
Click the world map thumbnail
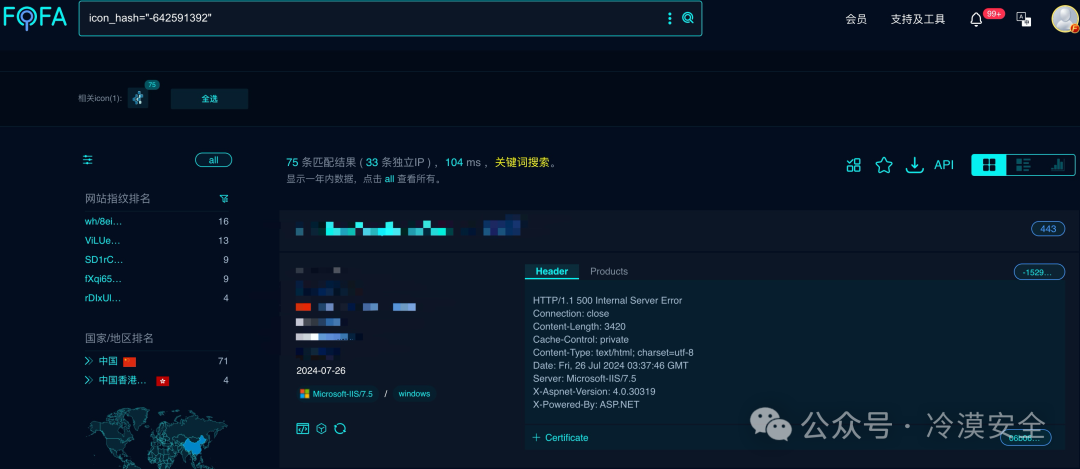coord(158,437)
